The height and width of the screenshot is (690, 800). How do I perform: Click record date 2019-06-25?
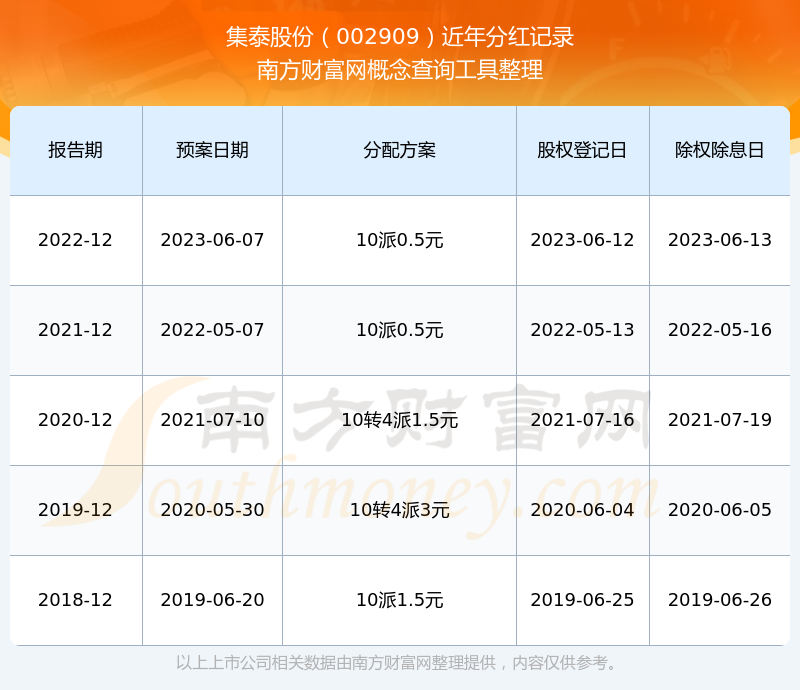[x=582, y=599]
